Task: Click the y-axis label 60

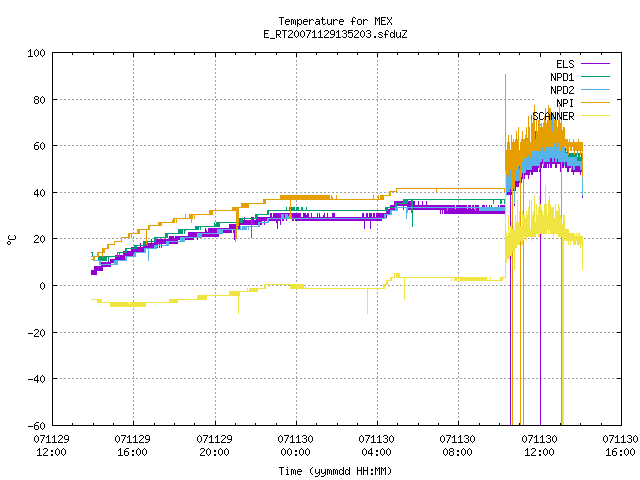Action: (x=39, y=146)
